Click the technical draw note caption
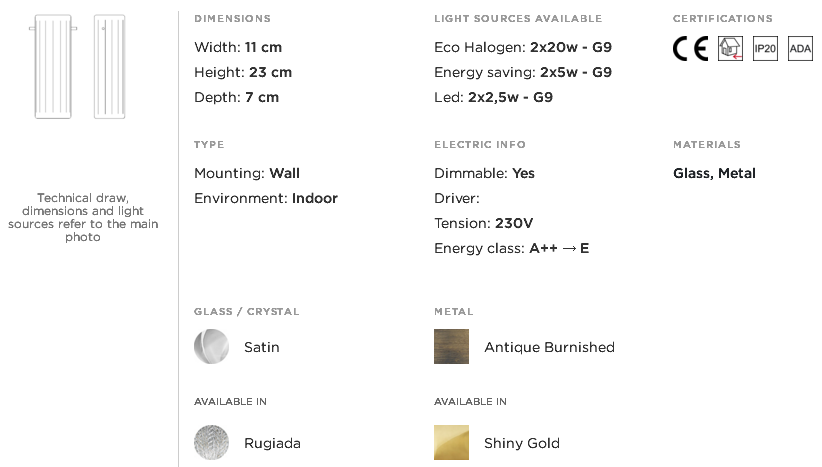This screenshot has width=822, height=467. tap(83, 217)
